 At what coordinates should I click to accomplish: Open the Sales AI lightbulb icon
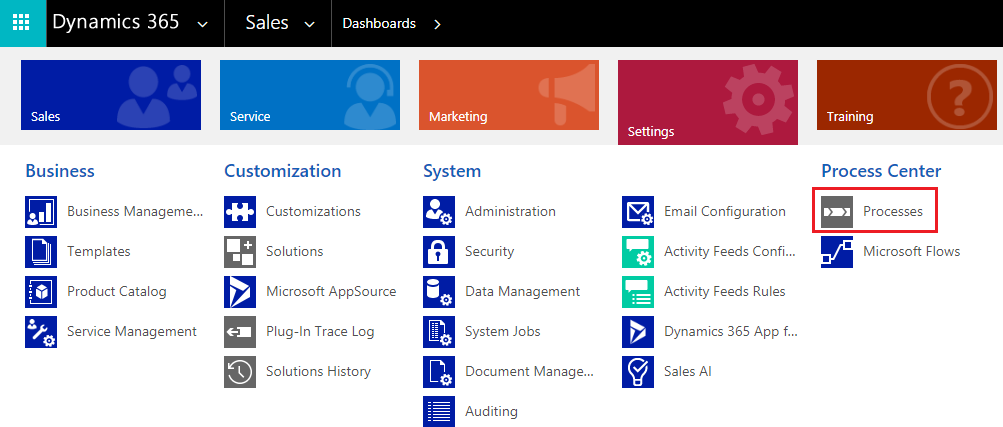click(638, 372)
